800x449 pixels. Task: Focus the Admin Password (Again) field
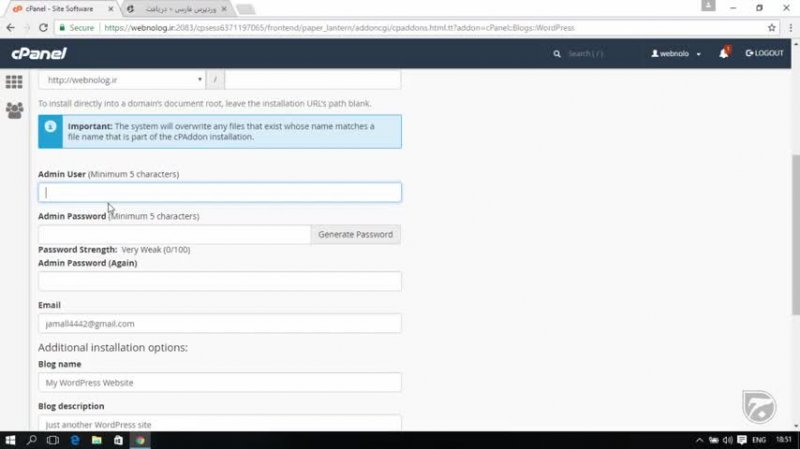point(220,281)
